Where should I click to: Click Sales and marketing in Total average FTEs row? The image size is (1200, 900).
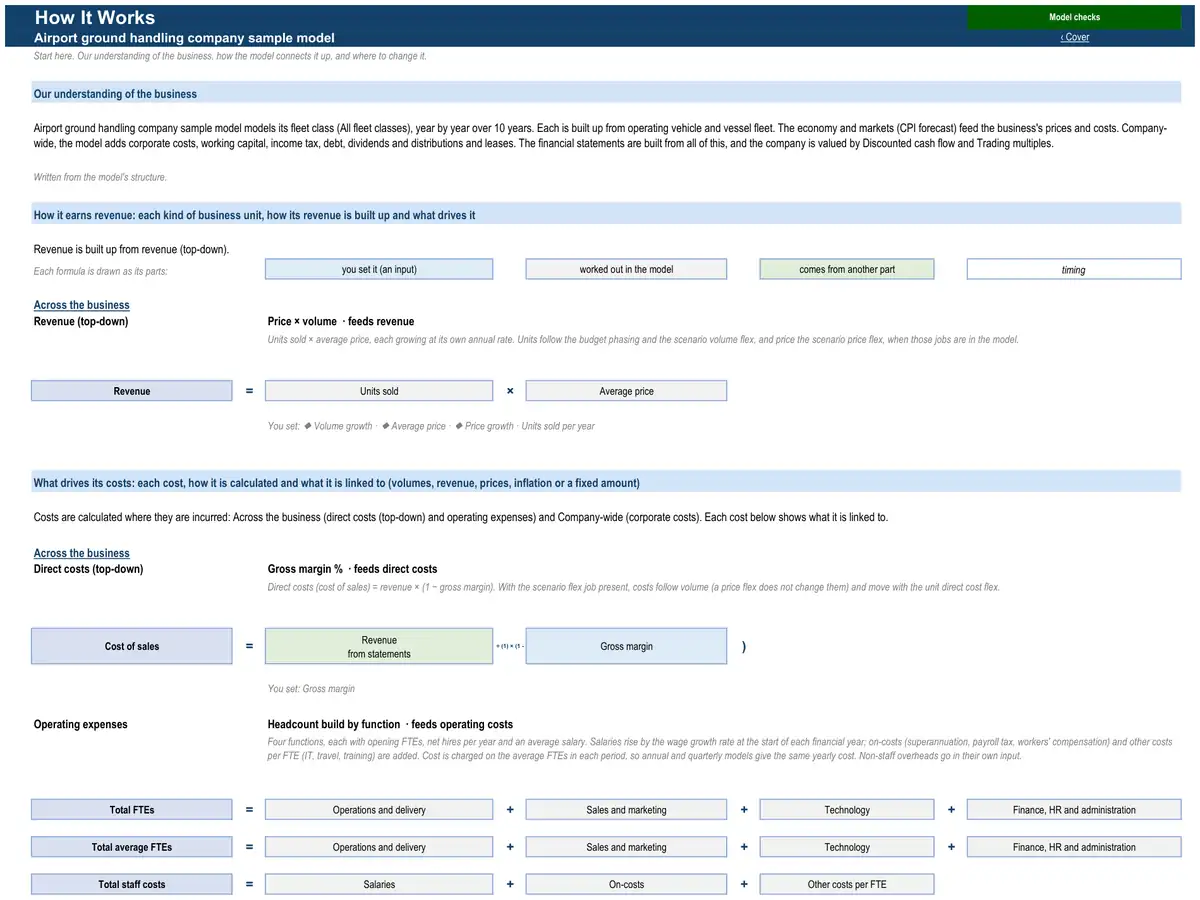click(626, 847)
